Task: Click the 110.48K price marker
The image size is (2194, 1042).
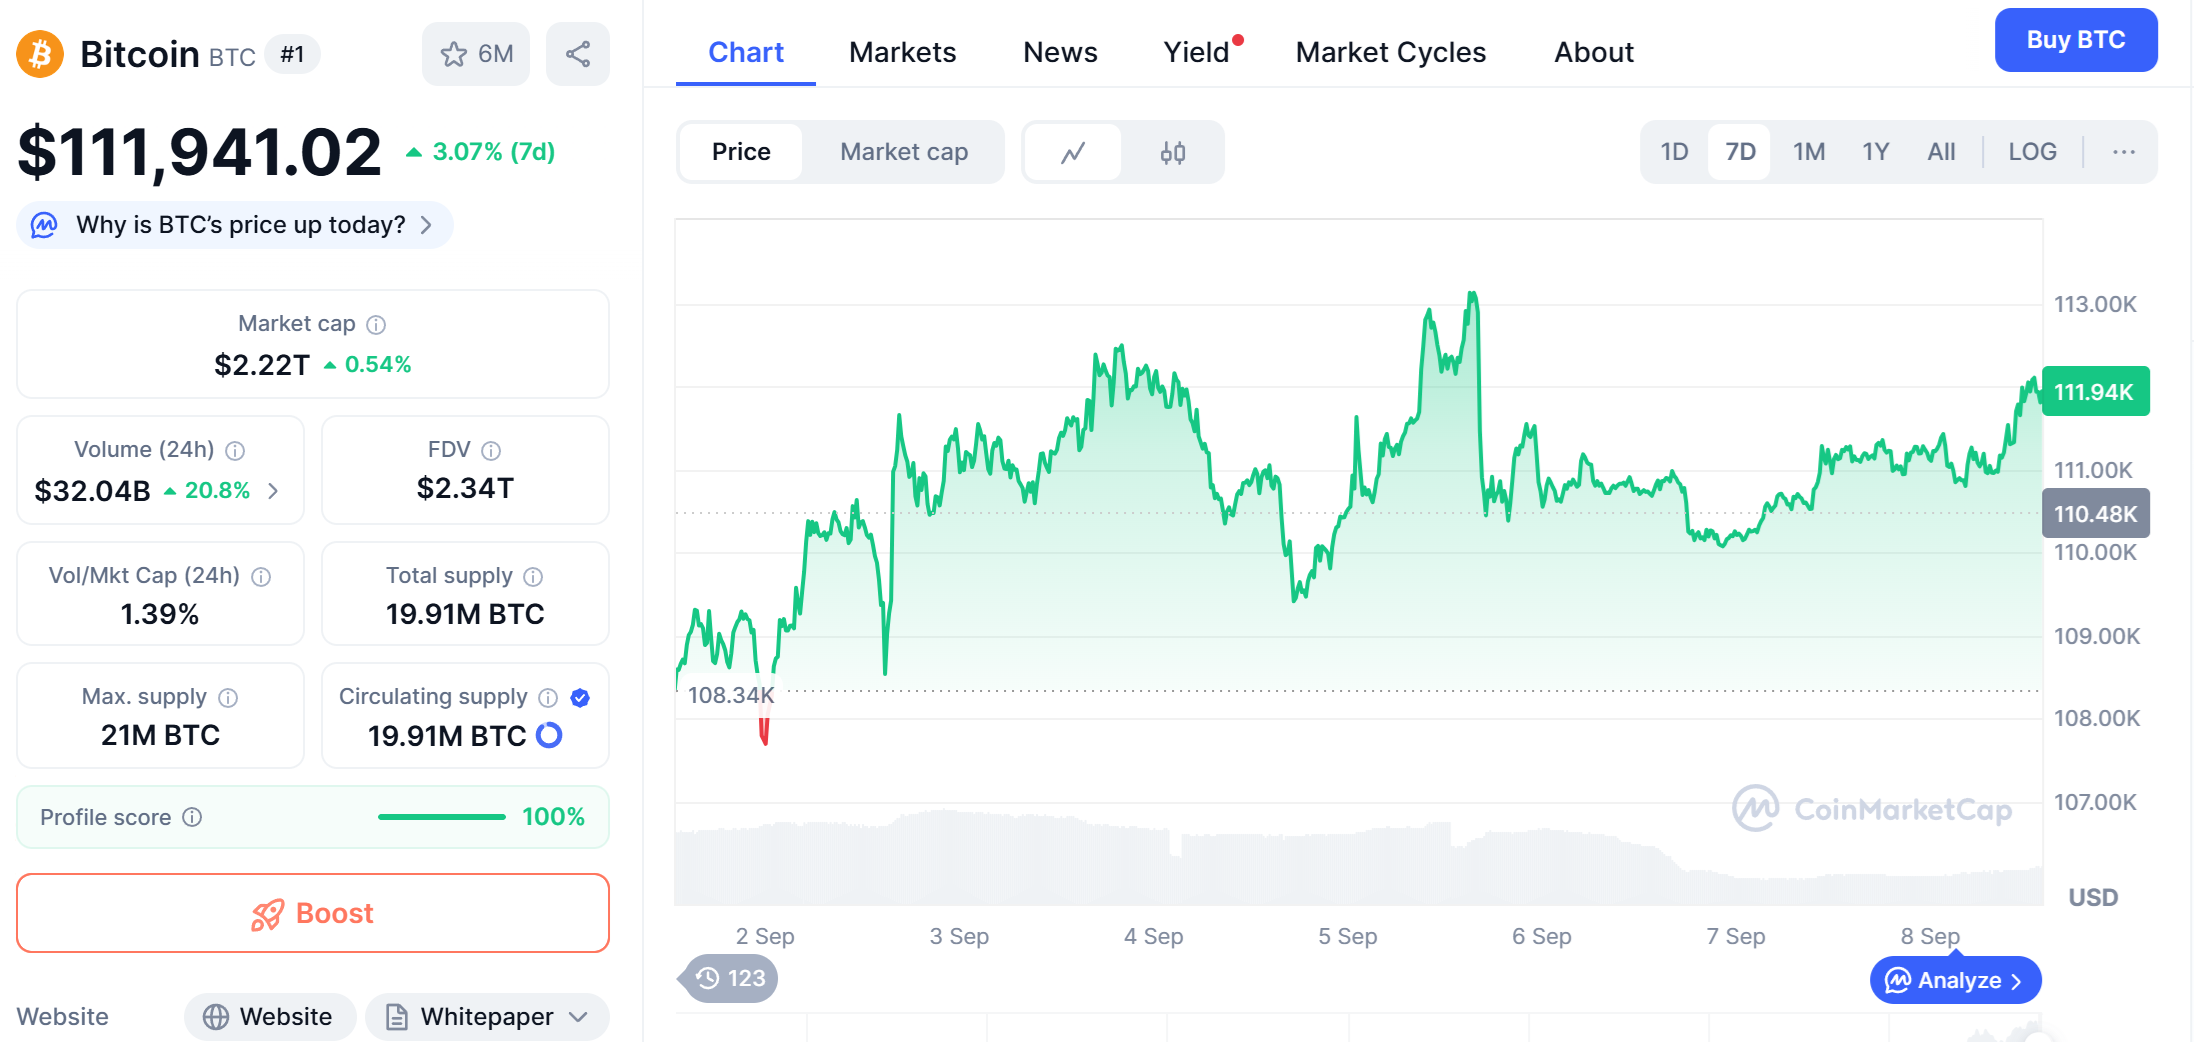Action: pos(2095,514)
